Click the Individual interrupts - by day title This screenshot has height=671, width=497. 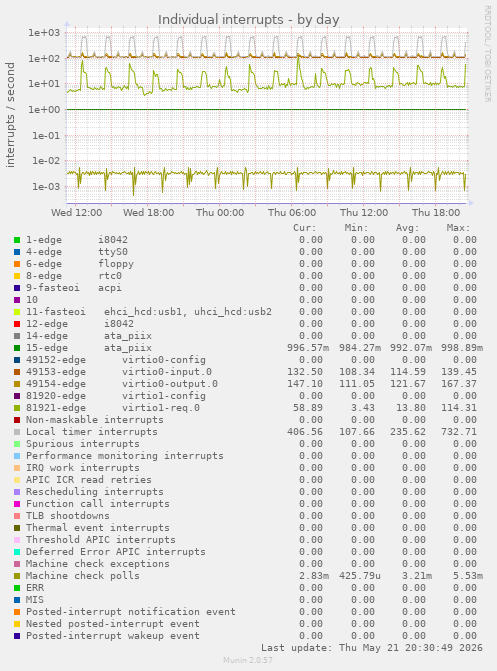point(249,20)
